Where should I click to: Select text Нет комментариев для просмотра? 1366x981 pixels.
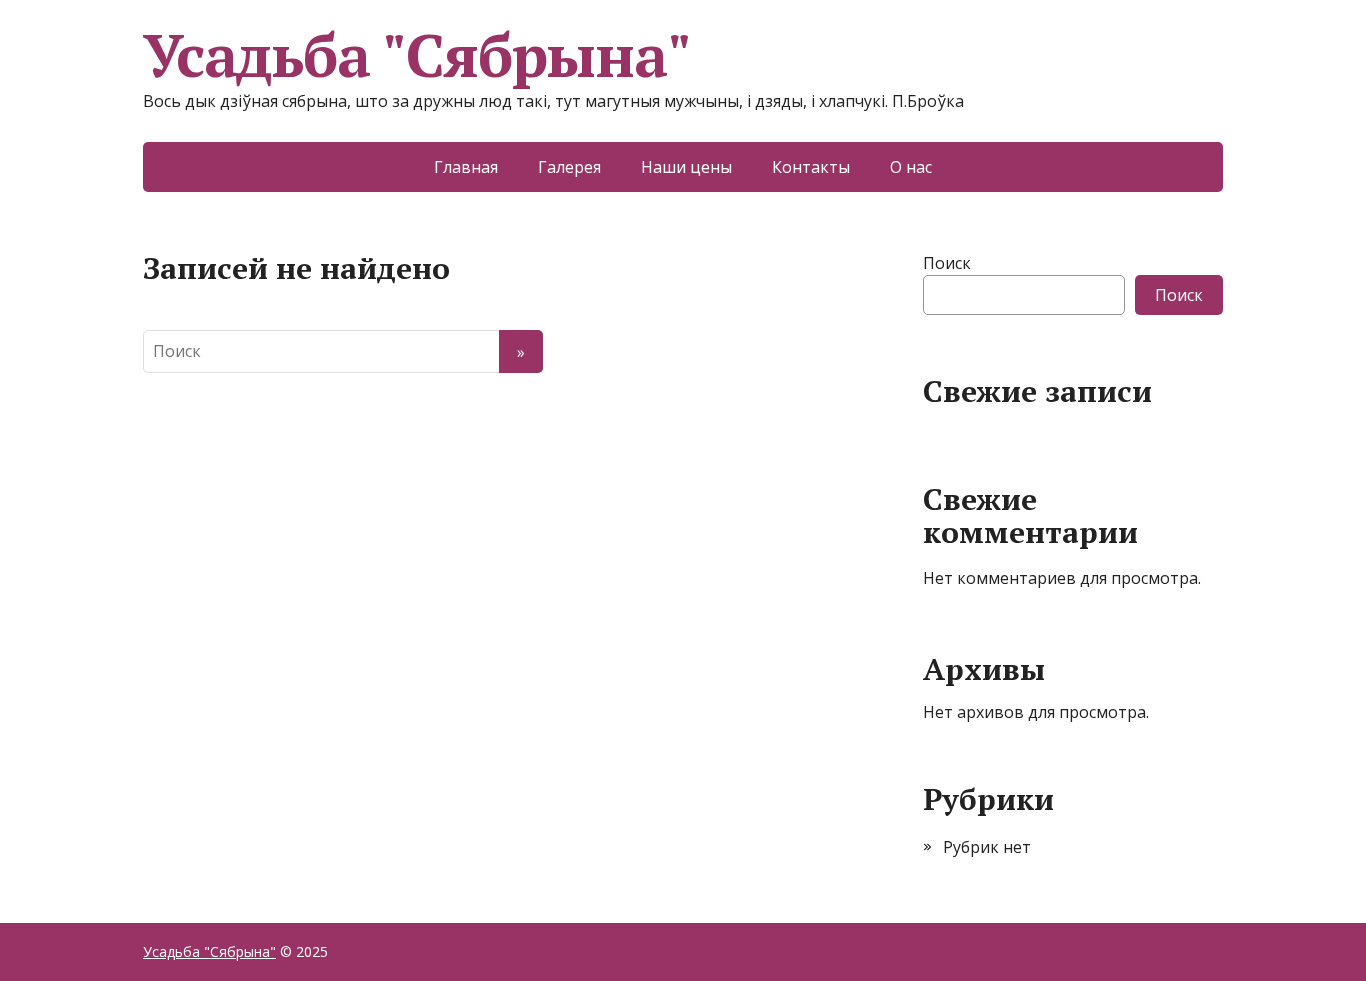click(x=1062, y=578)
